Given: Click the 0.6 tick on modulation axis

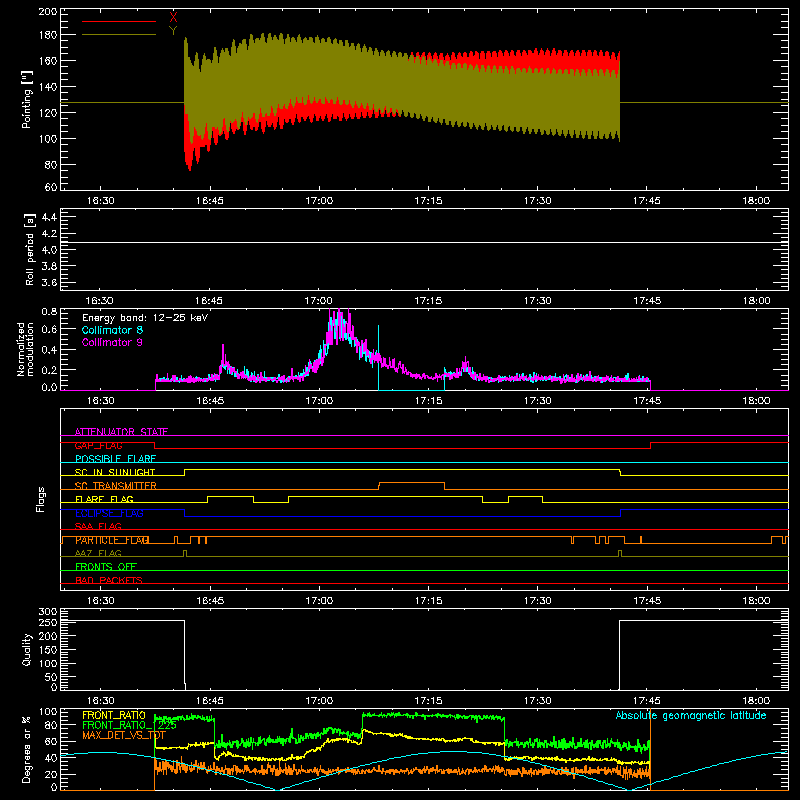Looking at the screenshot, I should click(x=49, y=330).
